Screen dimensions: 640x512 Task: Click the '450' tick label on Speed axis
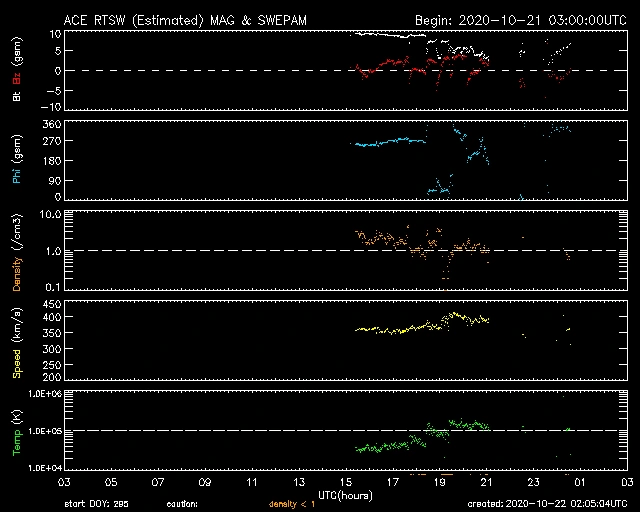tap(52, 305)
